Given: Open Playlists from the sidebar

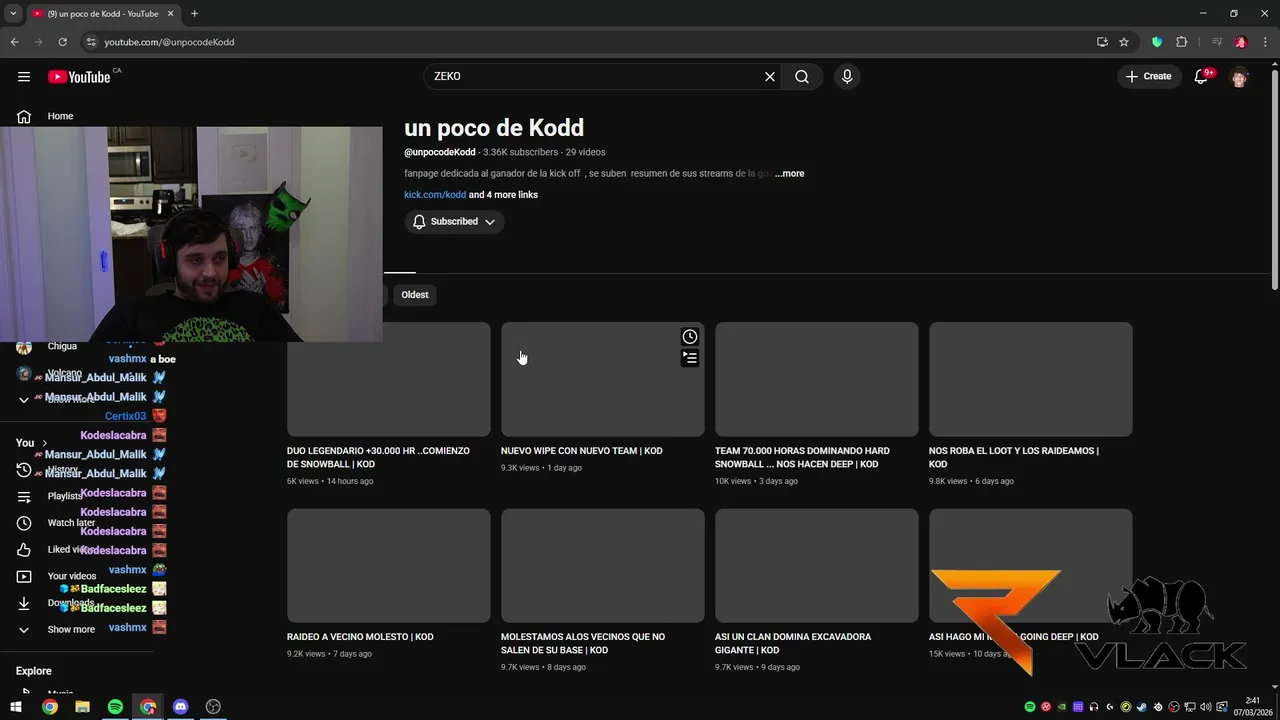Looking at the screenshot, I should click(x=65, y=496).
